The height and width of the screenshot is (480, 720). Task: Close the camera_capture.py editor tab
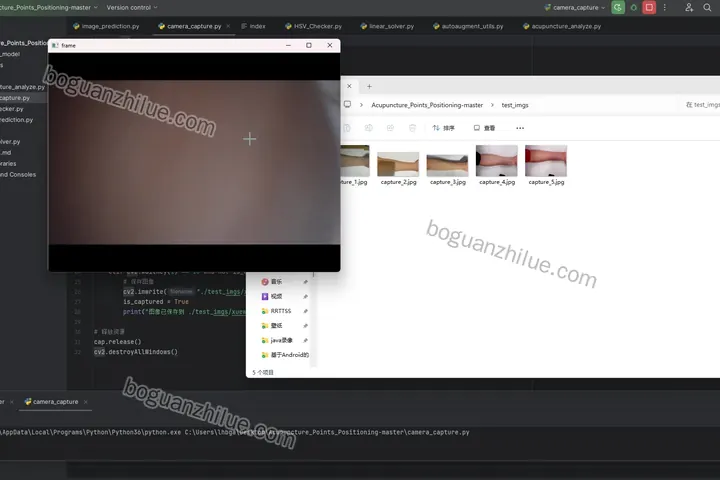228,26
